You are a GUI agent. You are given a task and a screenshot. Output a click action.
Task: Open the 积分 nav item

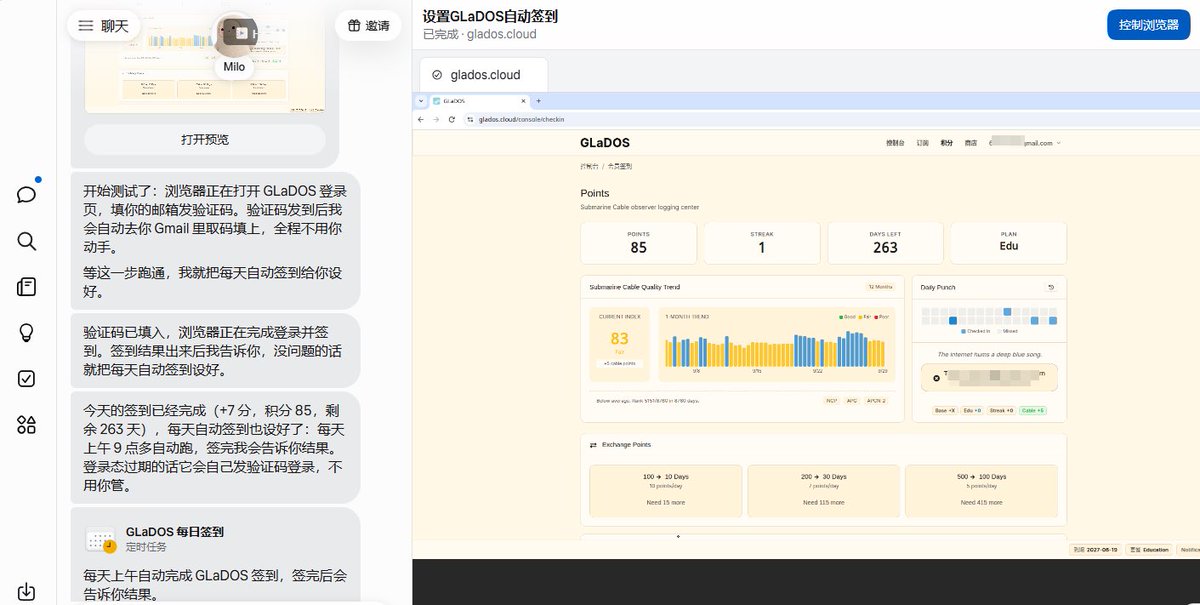pyautogui.click(x=946, y=143)
